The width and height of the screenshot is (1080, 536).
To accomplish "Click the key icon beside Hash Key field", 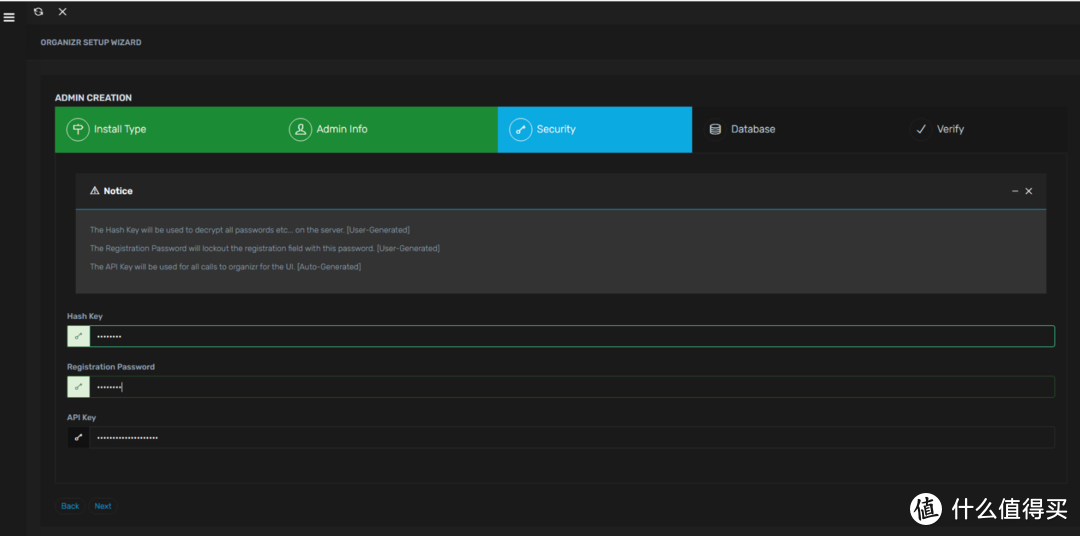I will 78,336.
